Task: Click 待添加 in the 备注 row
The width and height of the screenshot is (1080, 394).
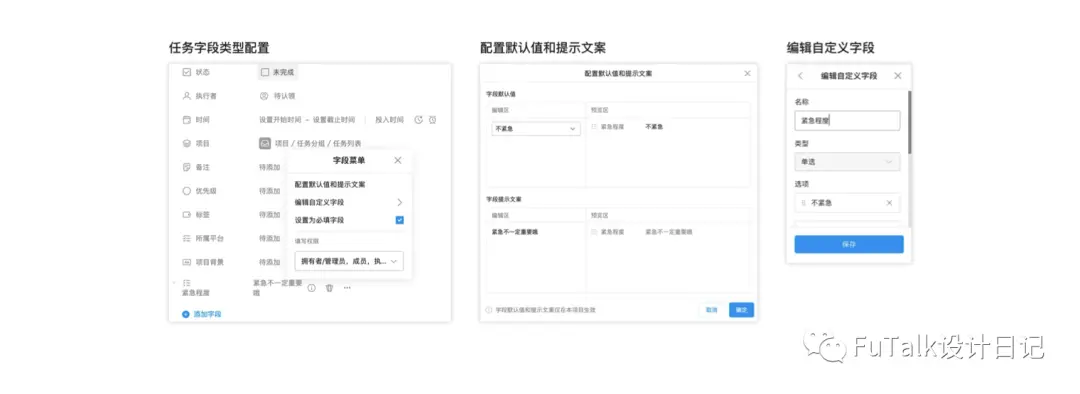Action: 269,167
